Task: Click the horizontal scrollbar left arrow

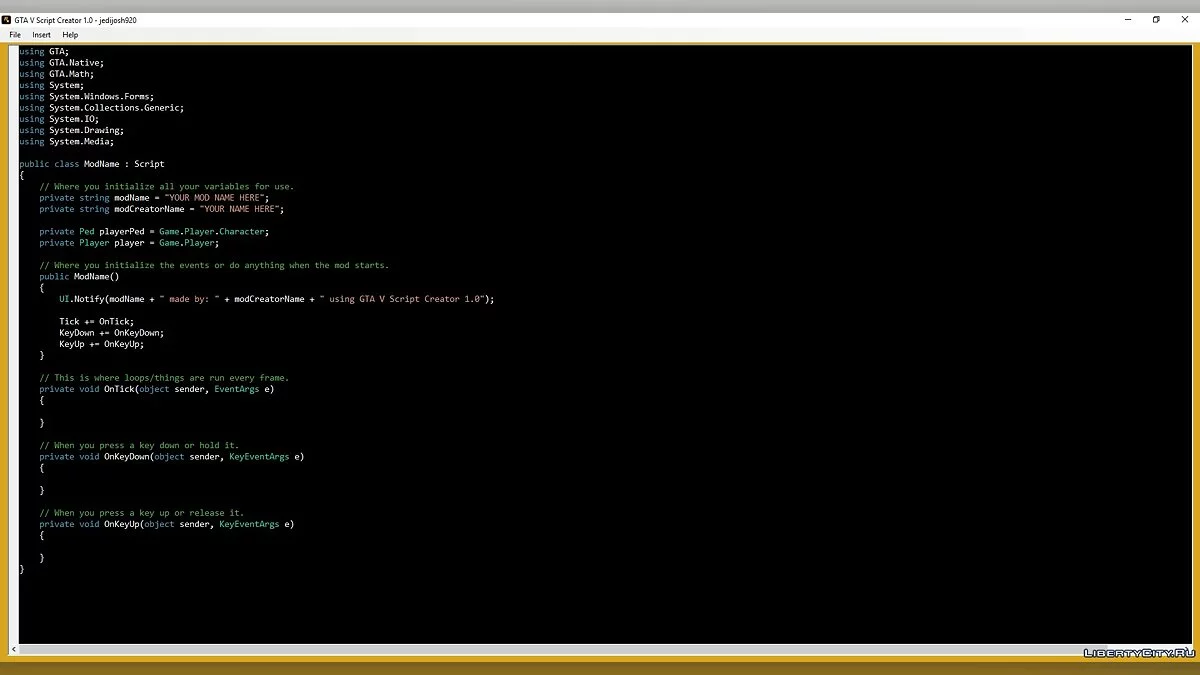Action: pos(14,649)
